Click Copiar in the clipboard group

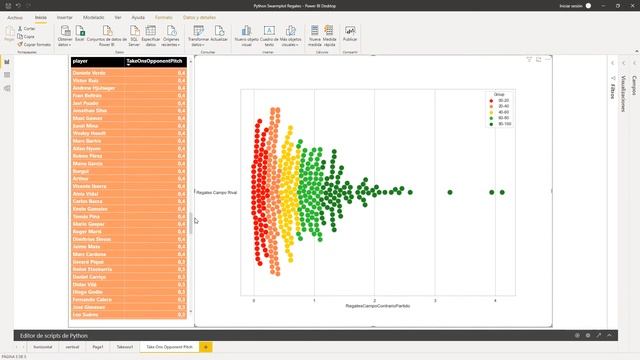(x=26, y=37)
